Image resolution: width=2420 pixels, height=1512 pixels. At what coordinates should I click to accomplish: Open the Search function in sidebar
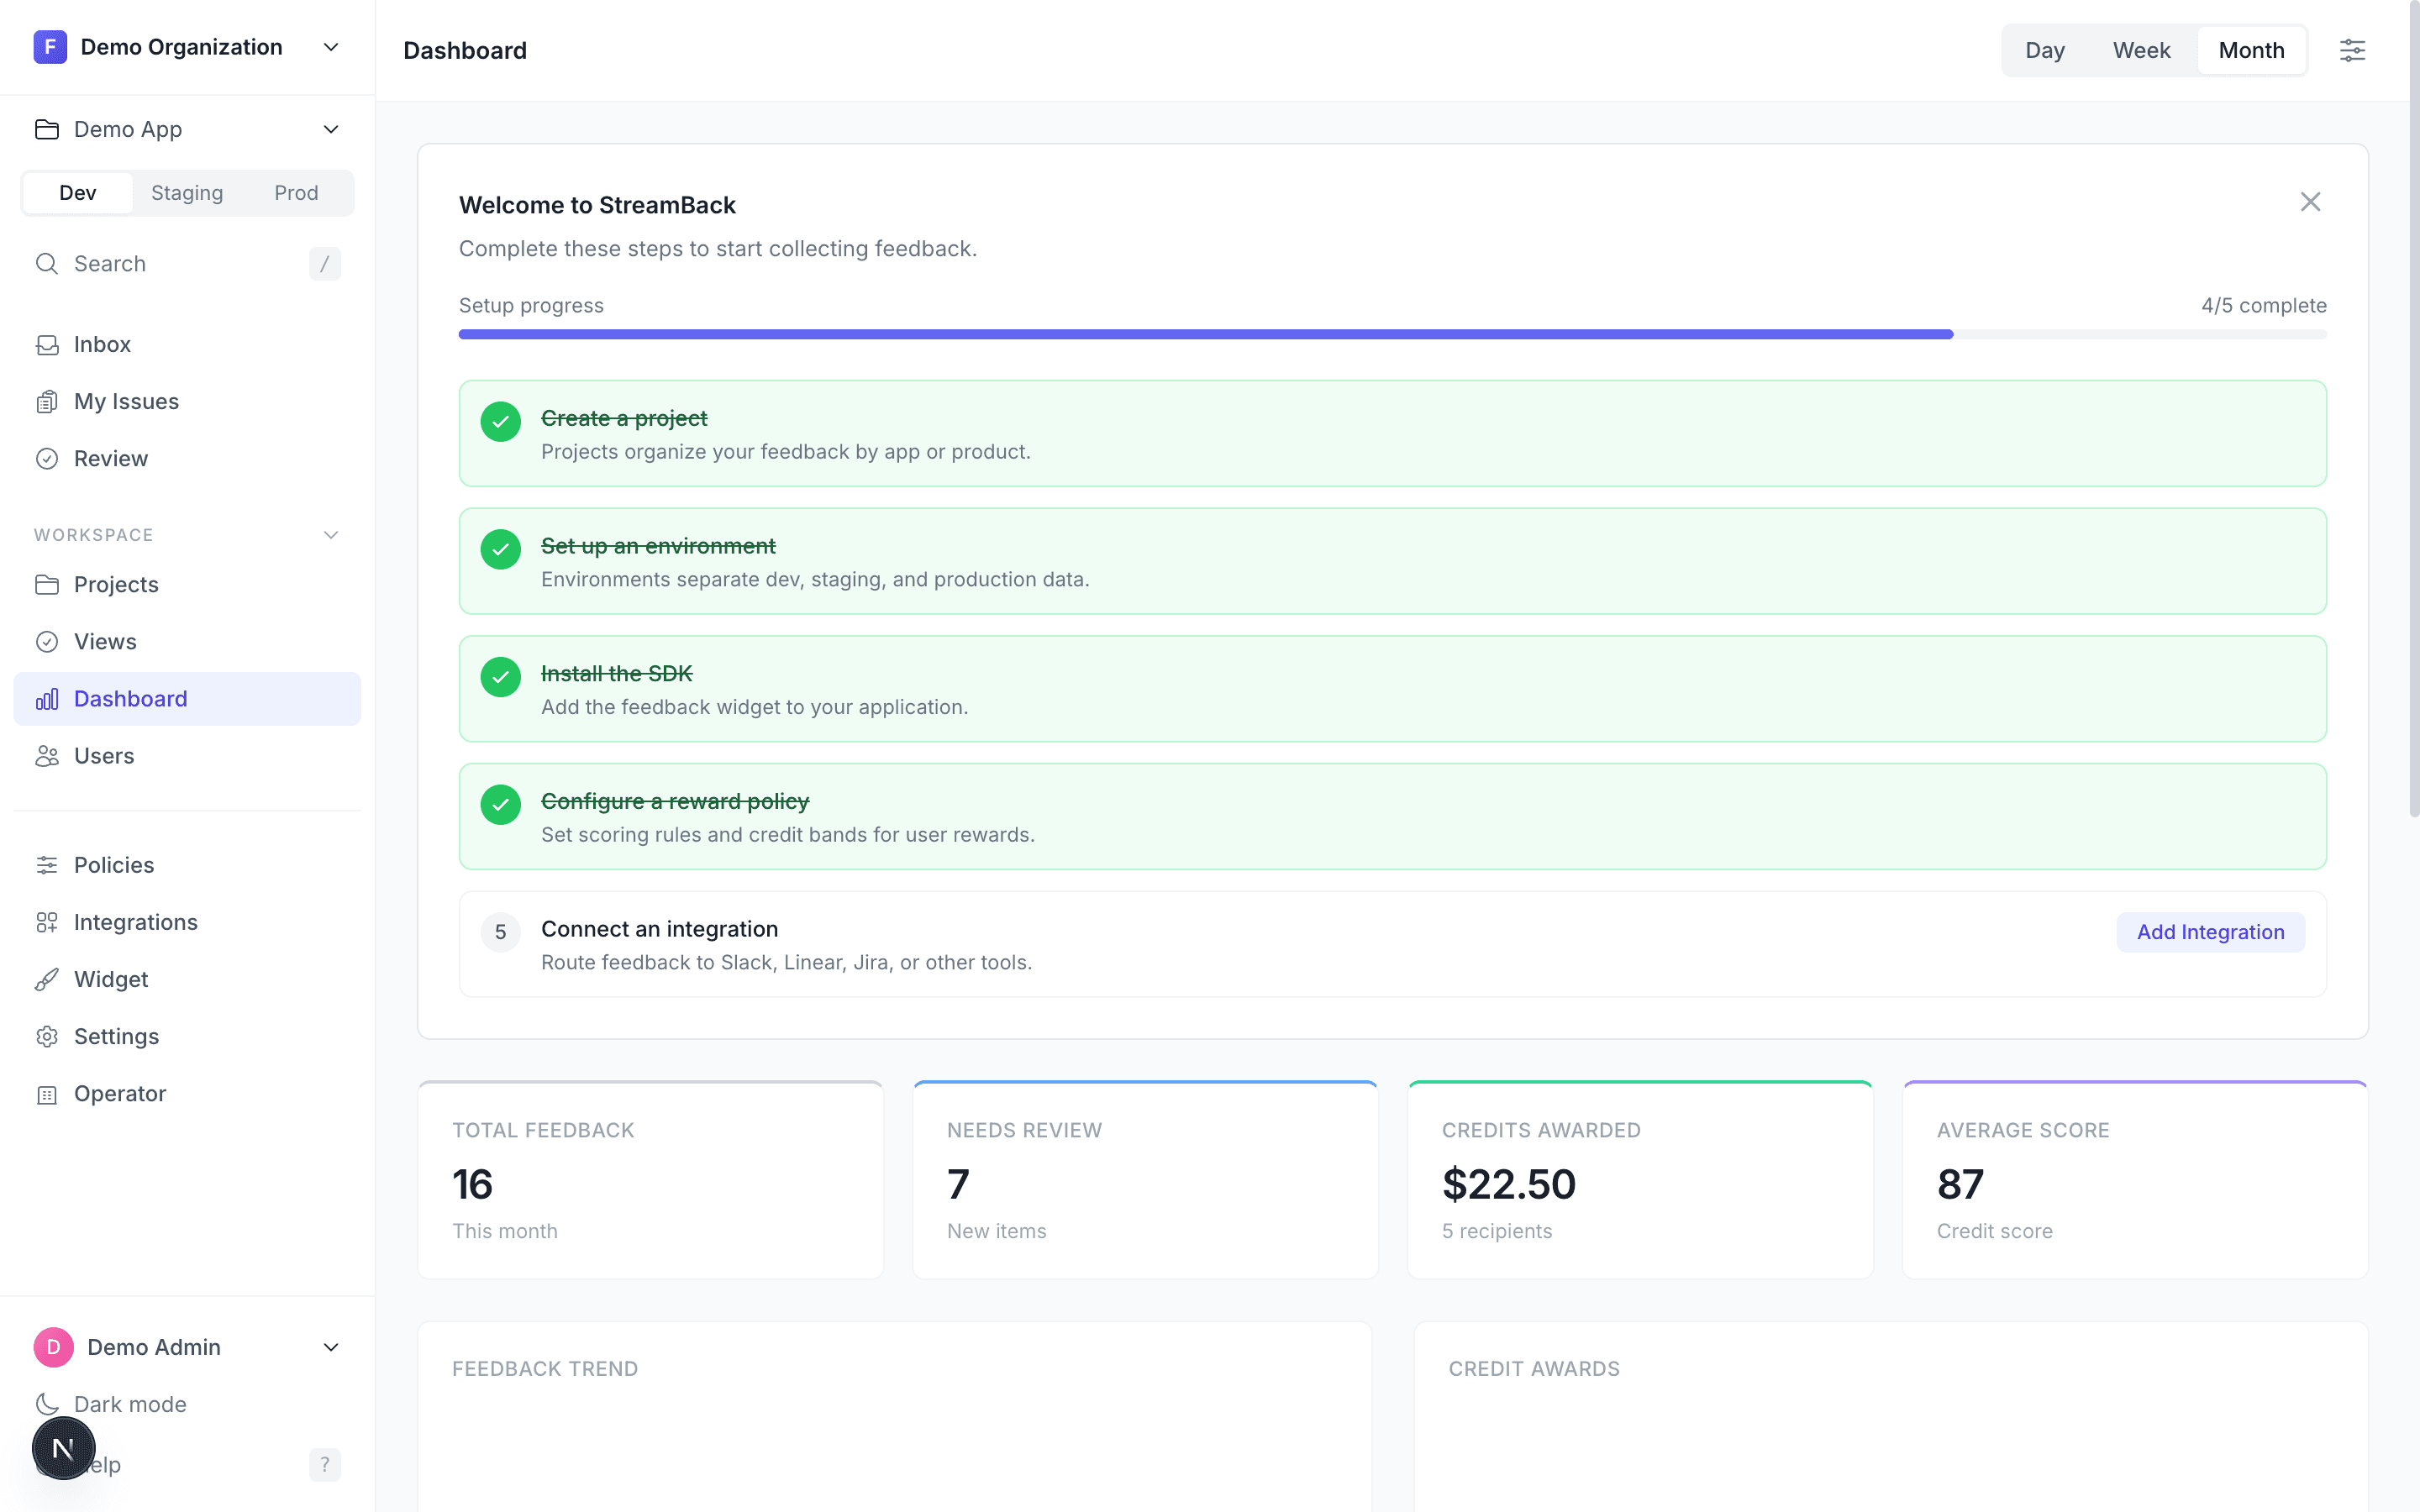click(x=110, y=264)
